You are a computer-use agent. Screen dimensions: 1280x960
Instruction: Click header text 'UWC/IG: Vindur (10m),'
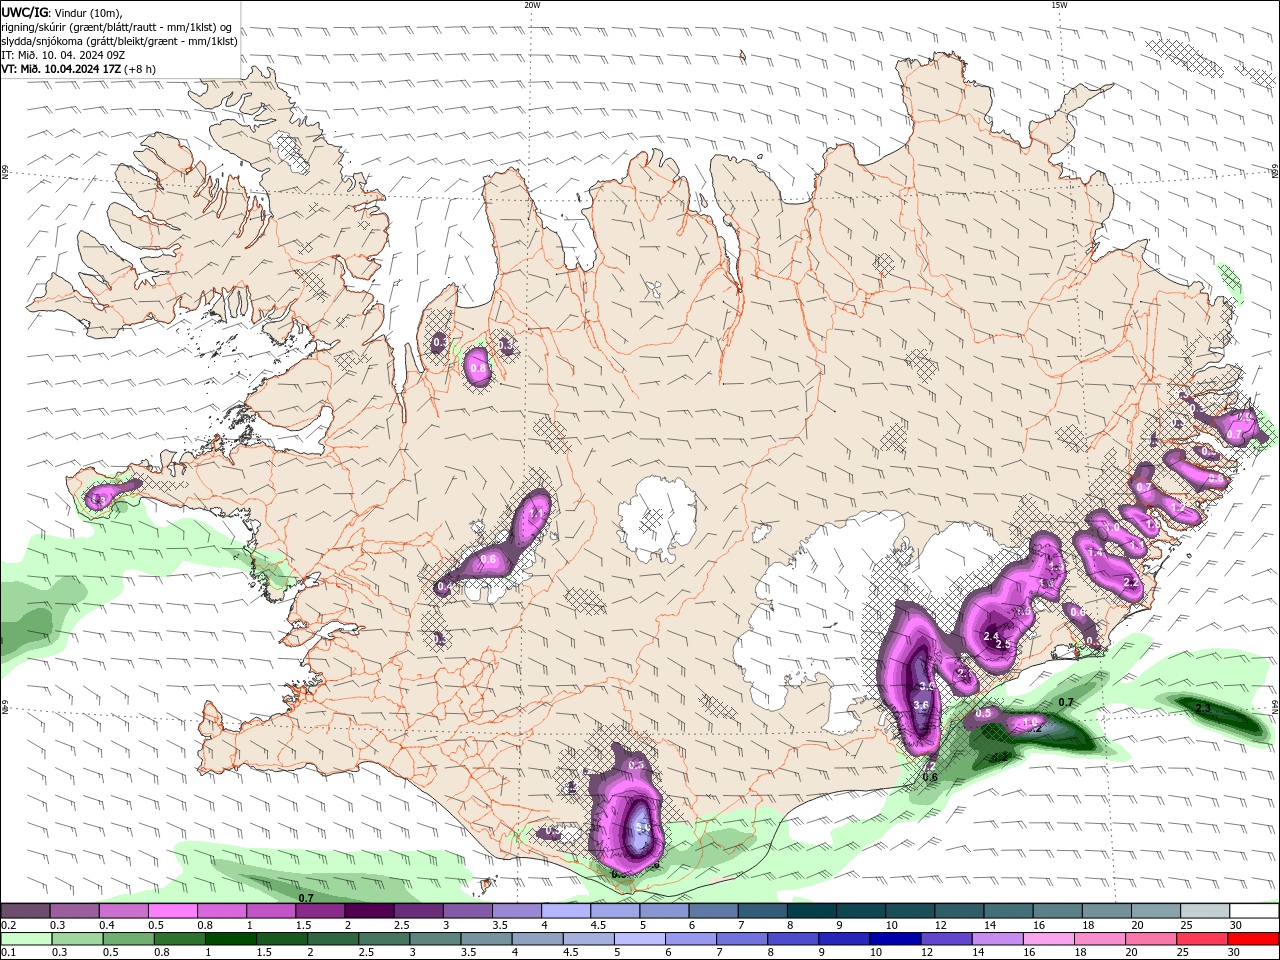coord(62,12)
